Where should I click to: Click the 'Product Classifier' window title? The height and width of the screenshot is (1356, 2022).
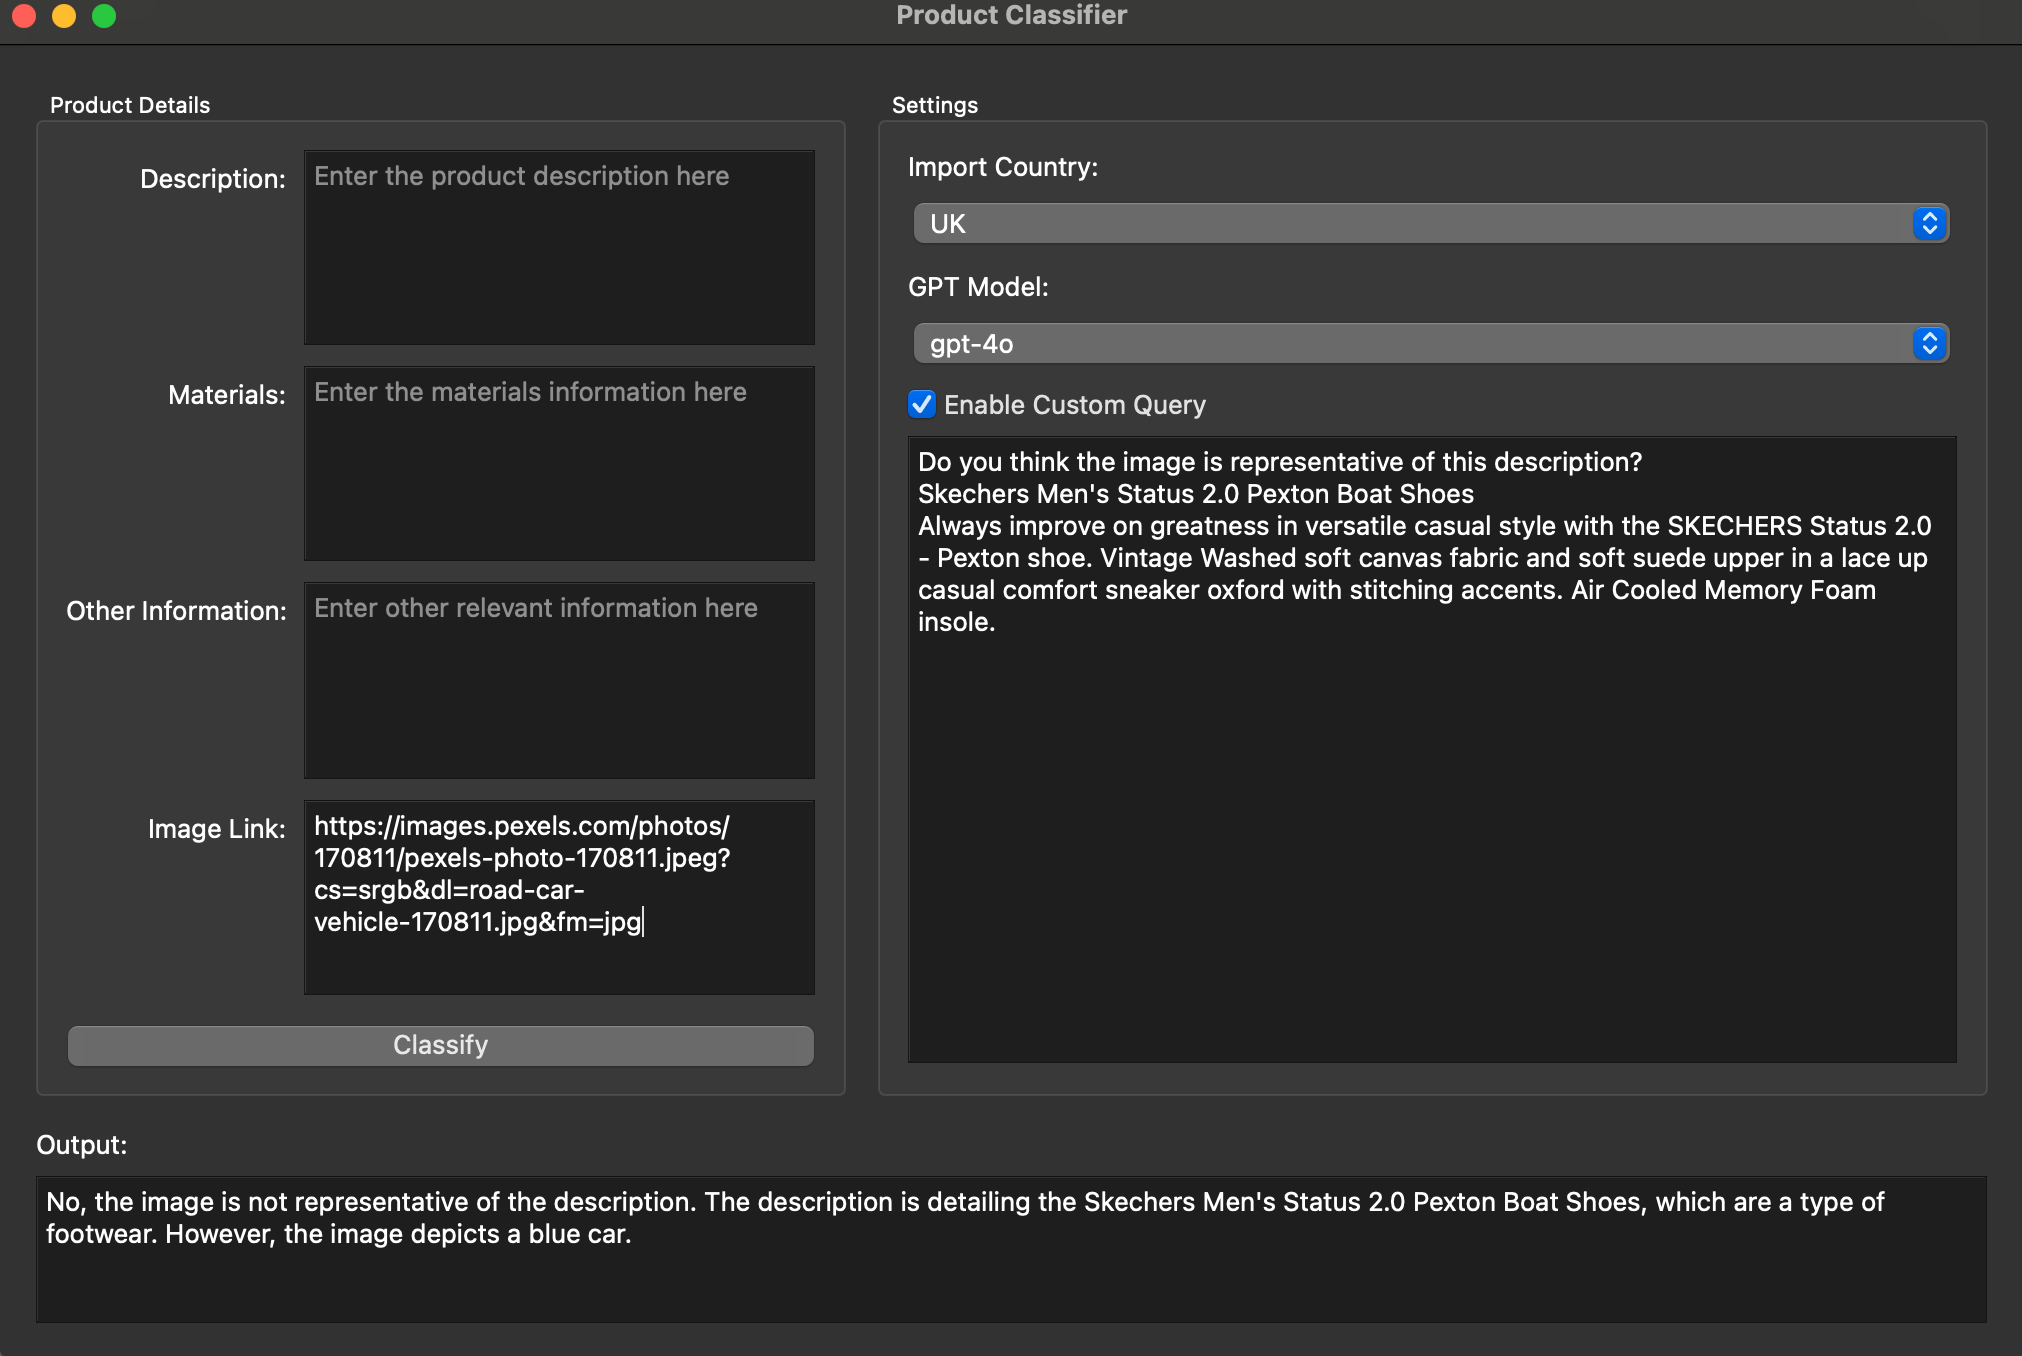coord(1011,15)
